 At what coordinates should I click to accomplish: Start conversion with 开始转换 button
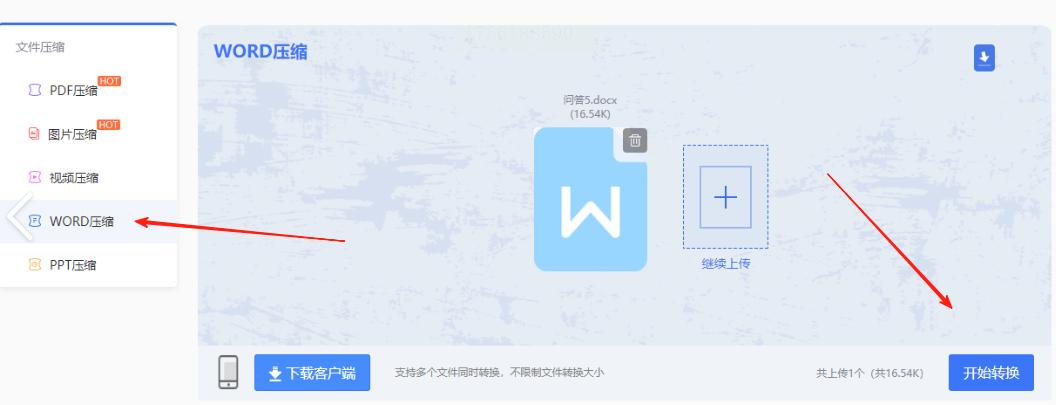coord(991,373)
